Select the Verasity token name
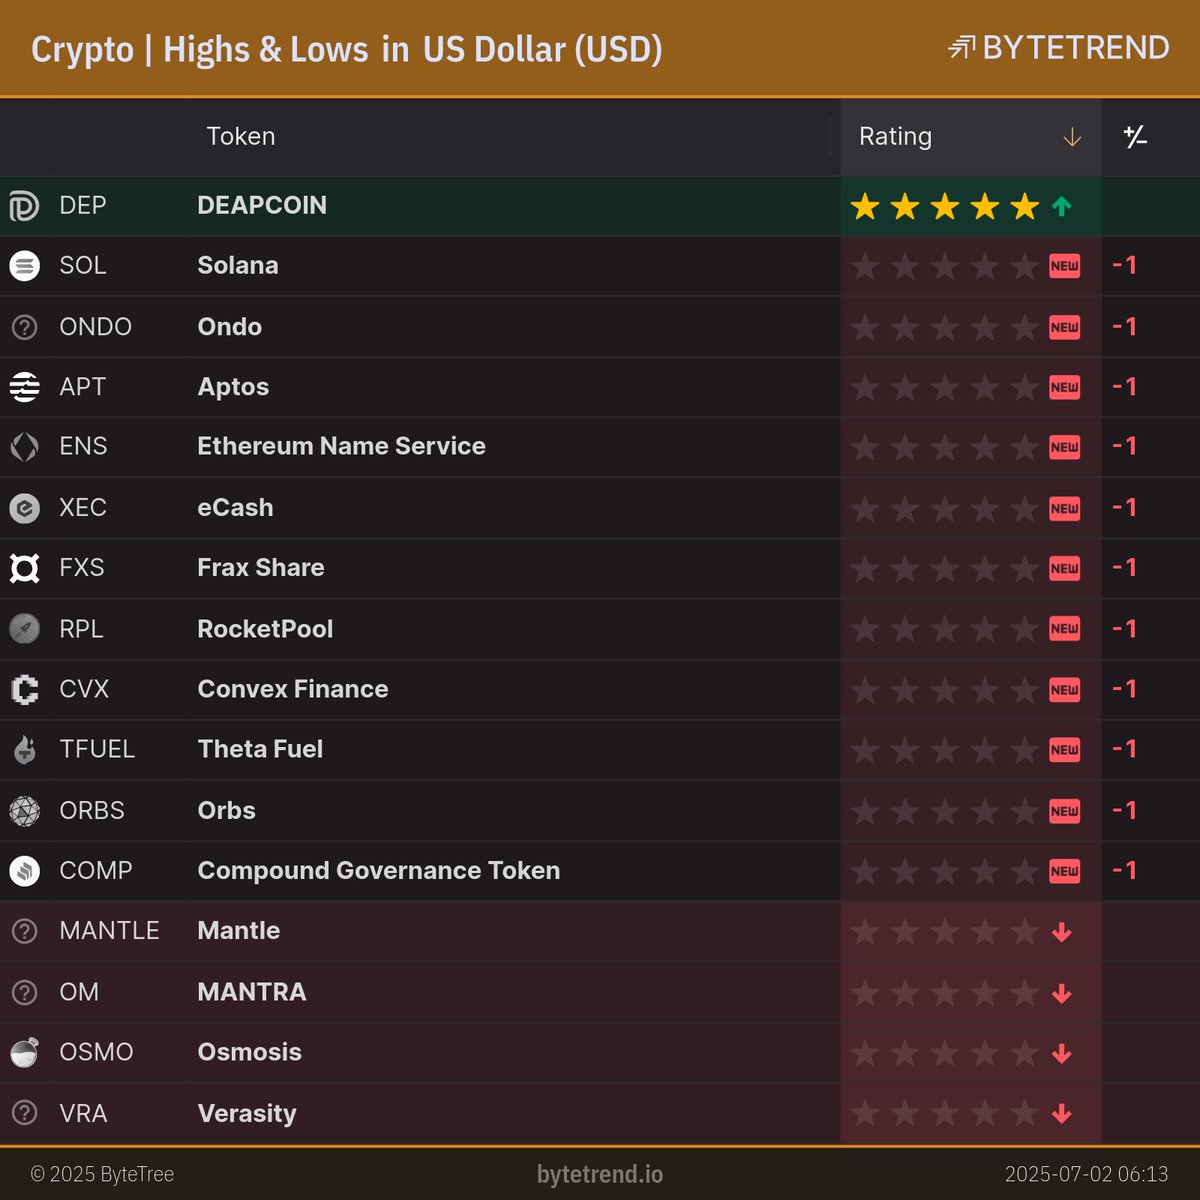1200x1200 pixels. (247, 1113)
